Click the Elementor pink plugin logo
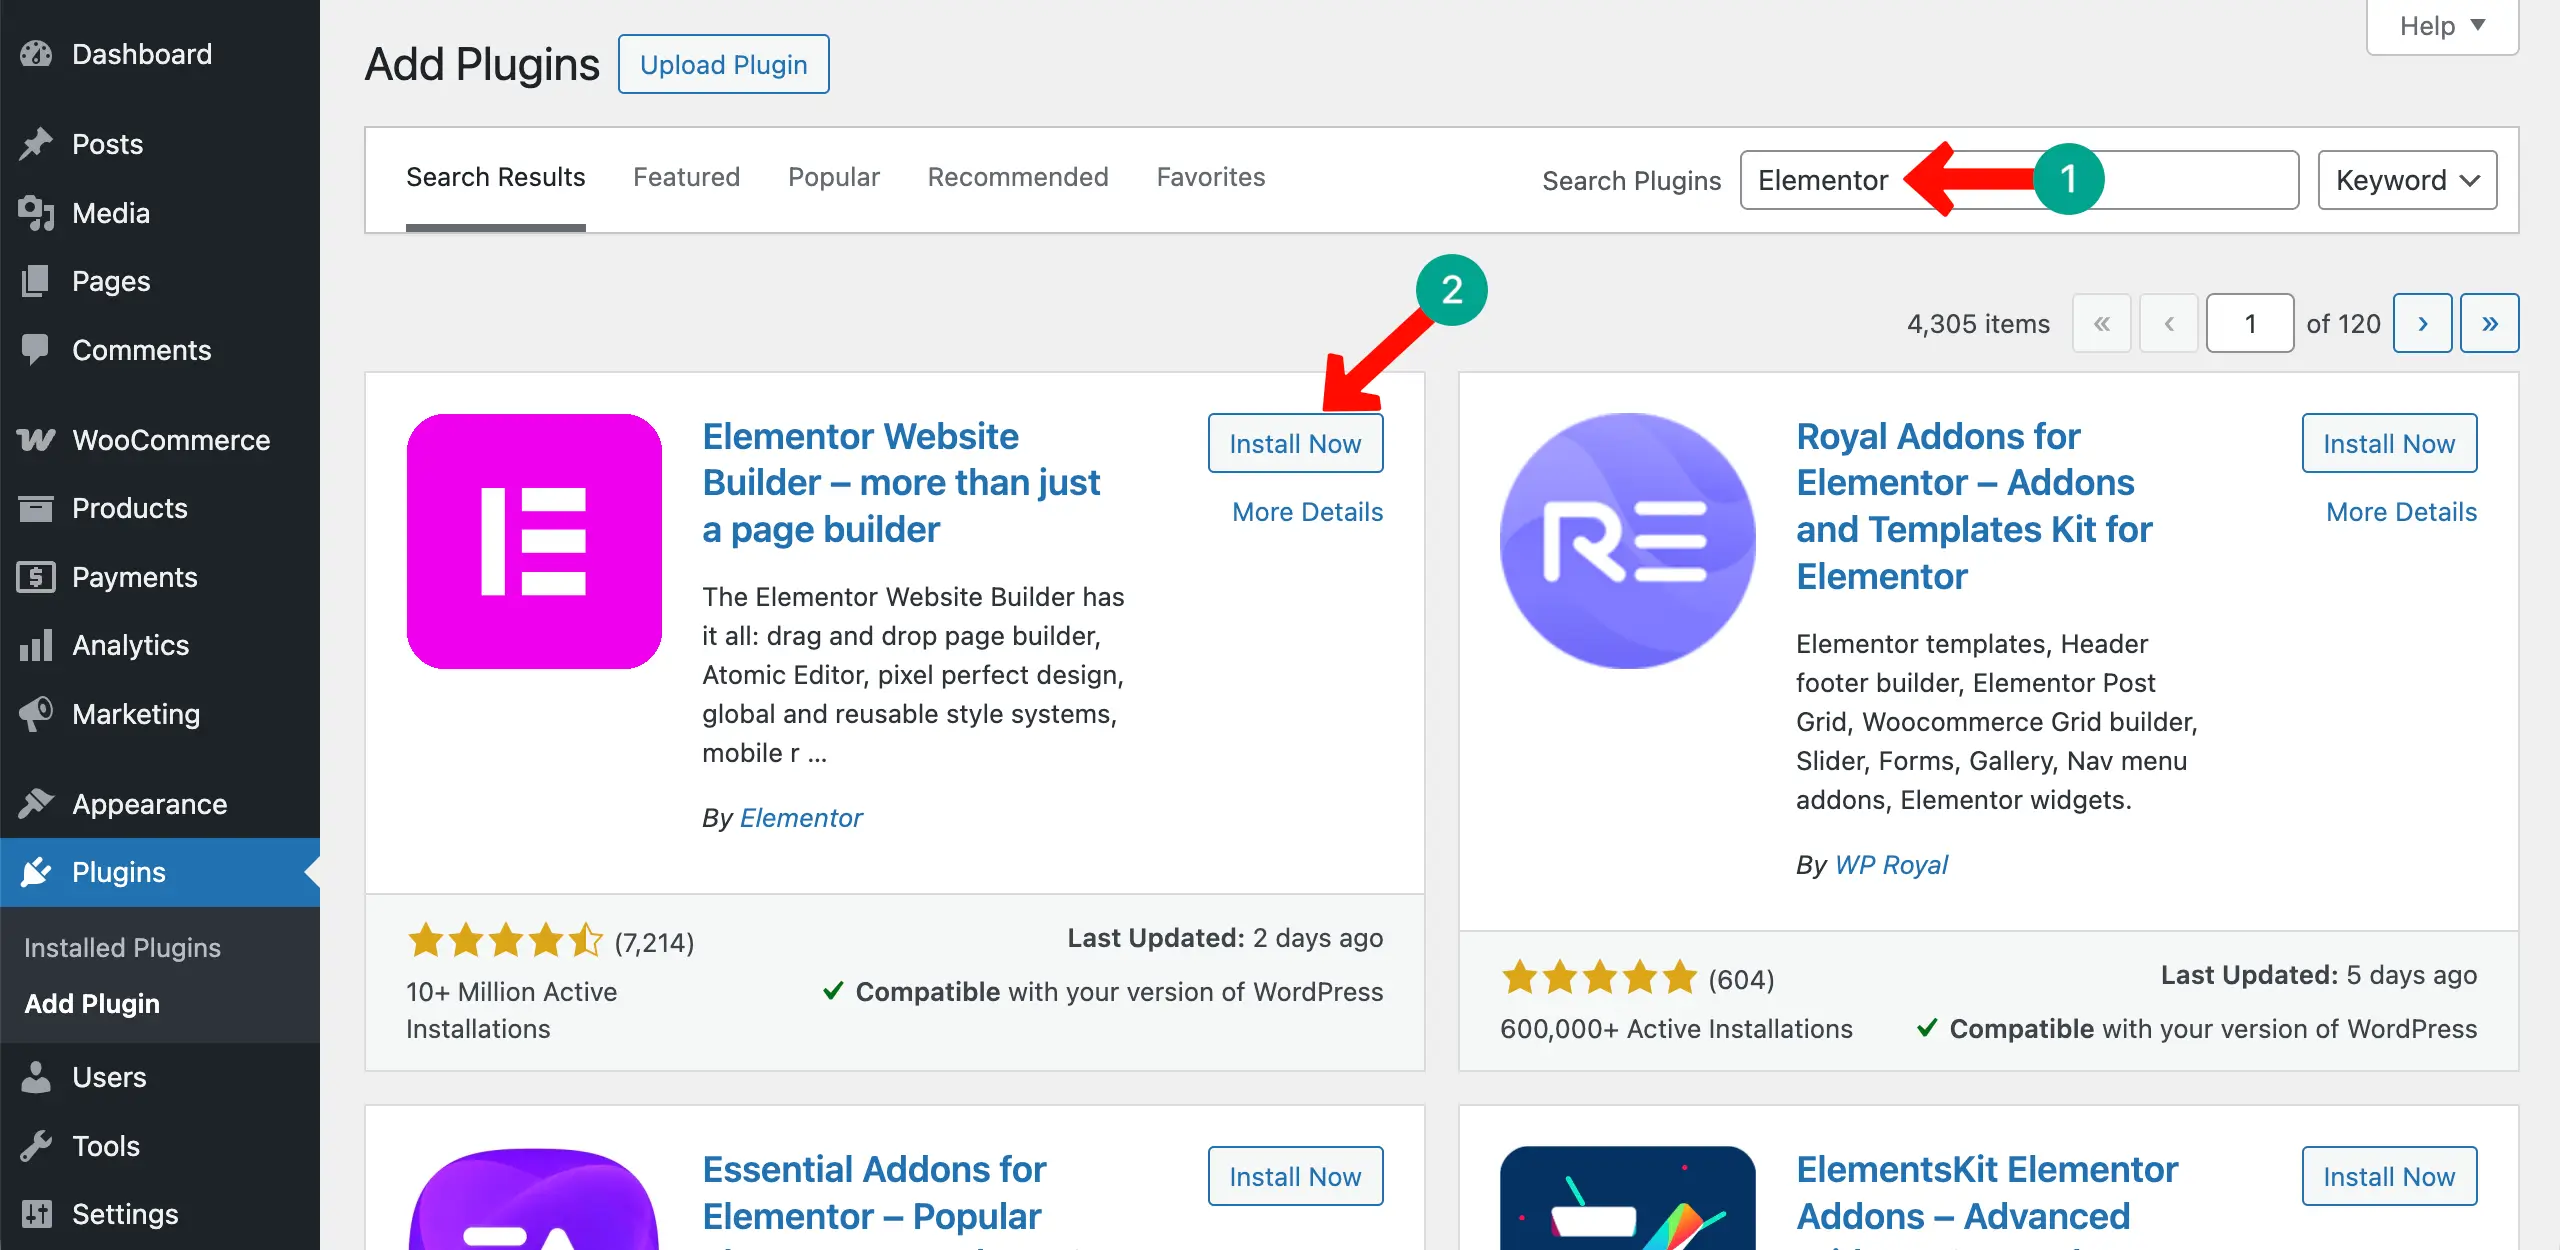The width and height of the screenshot is (2560, 1250). click(x=534, y=541)
